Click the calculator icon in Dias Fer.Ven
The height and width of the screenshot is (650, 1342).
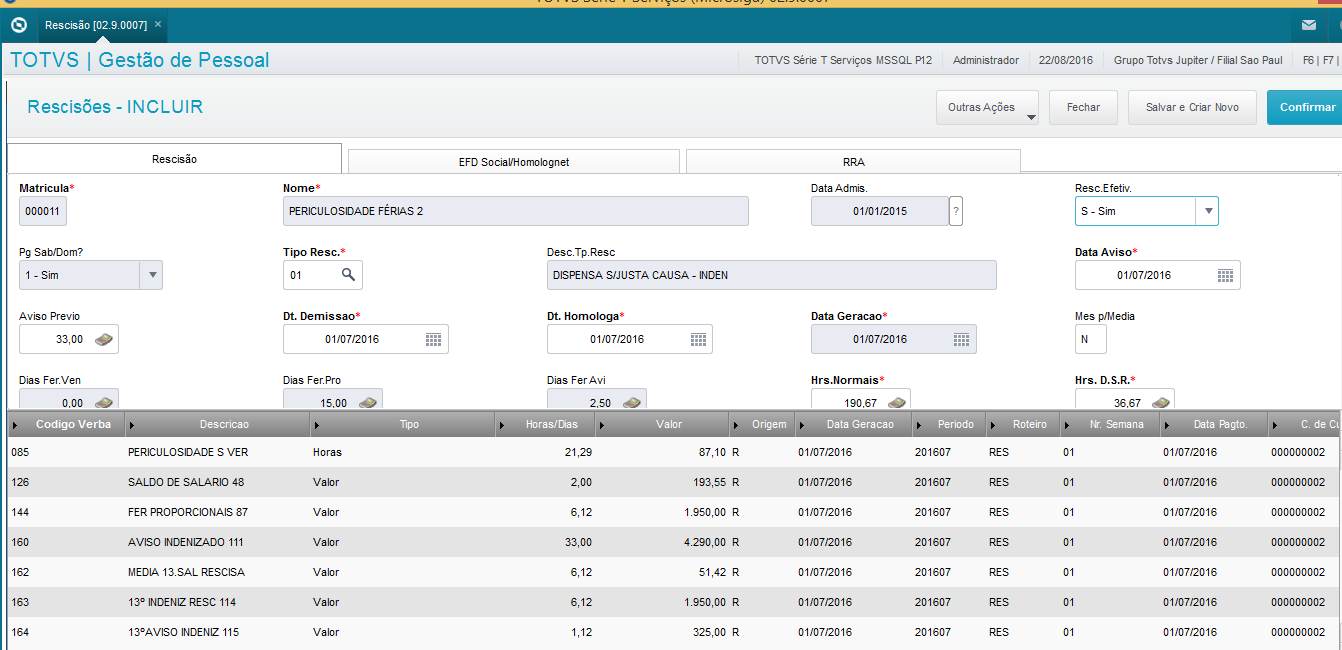coord(104,402)
